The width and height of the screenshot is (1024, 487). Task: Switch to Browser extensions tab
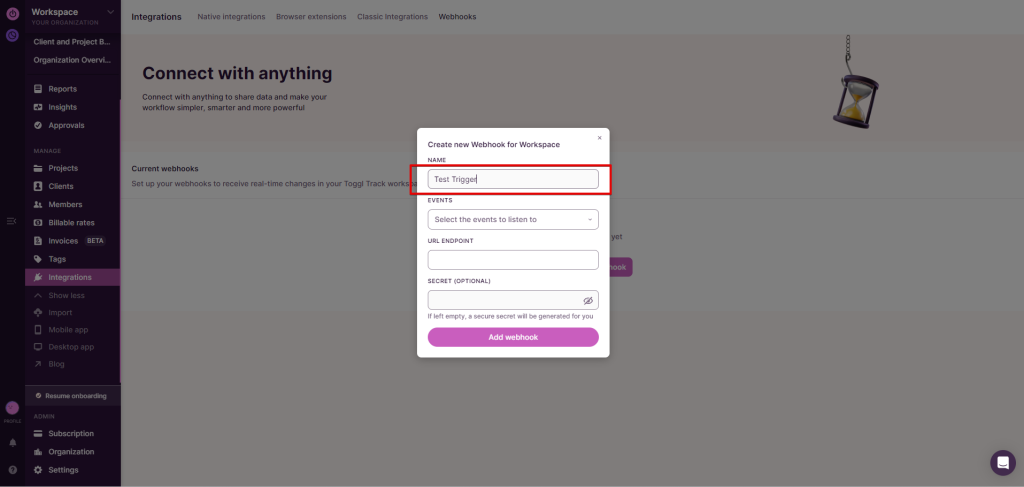(x=312, y=17)
